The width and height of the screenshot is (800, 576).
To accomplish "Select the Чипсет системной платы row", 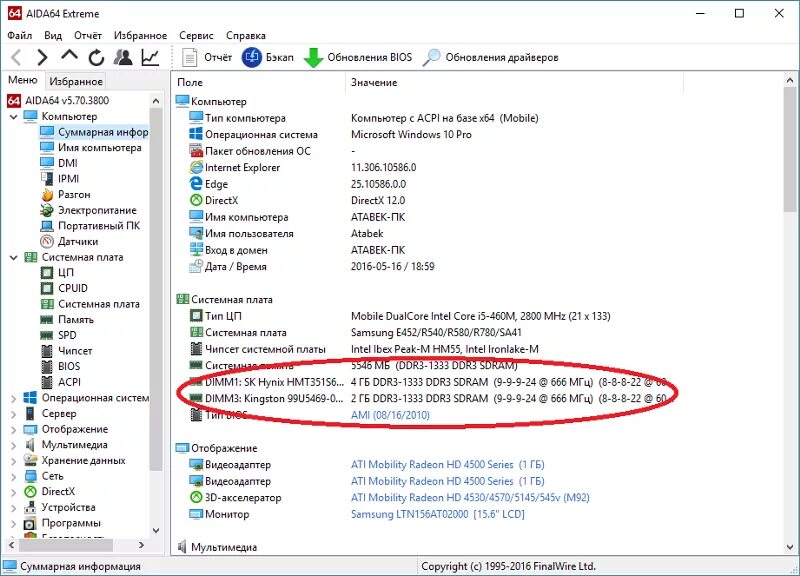I will [x=364, y=349].
